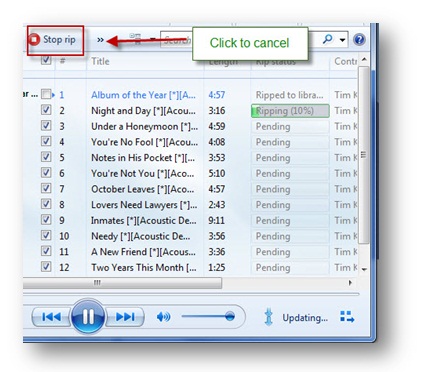Open the toolbar overflow chevron menu
This screenshot has height=372, width=422.
(x=100, y=40)
